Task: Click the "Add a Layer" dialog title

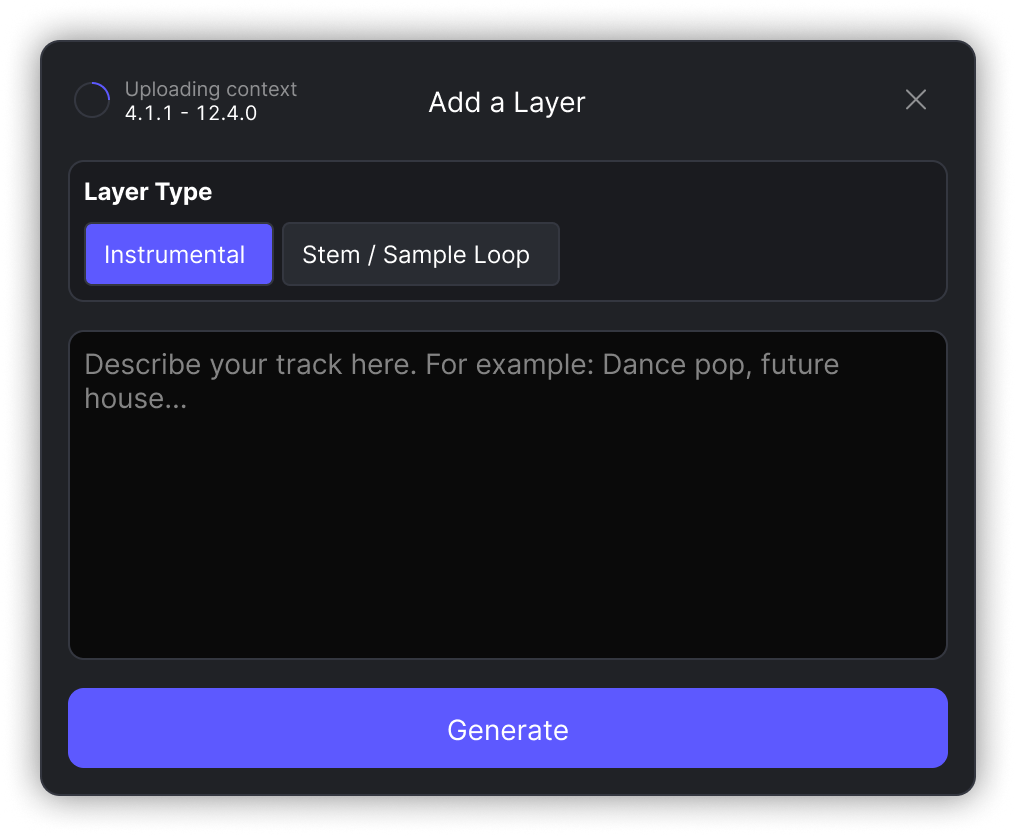Action: tap(507, 102)
